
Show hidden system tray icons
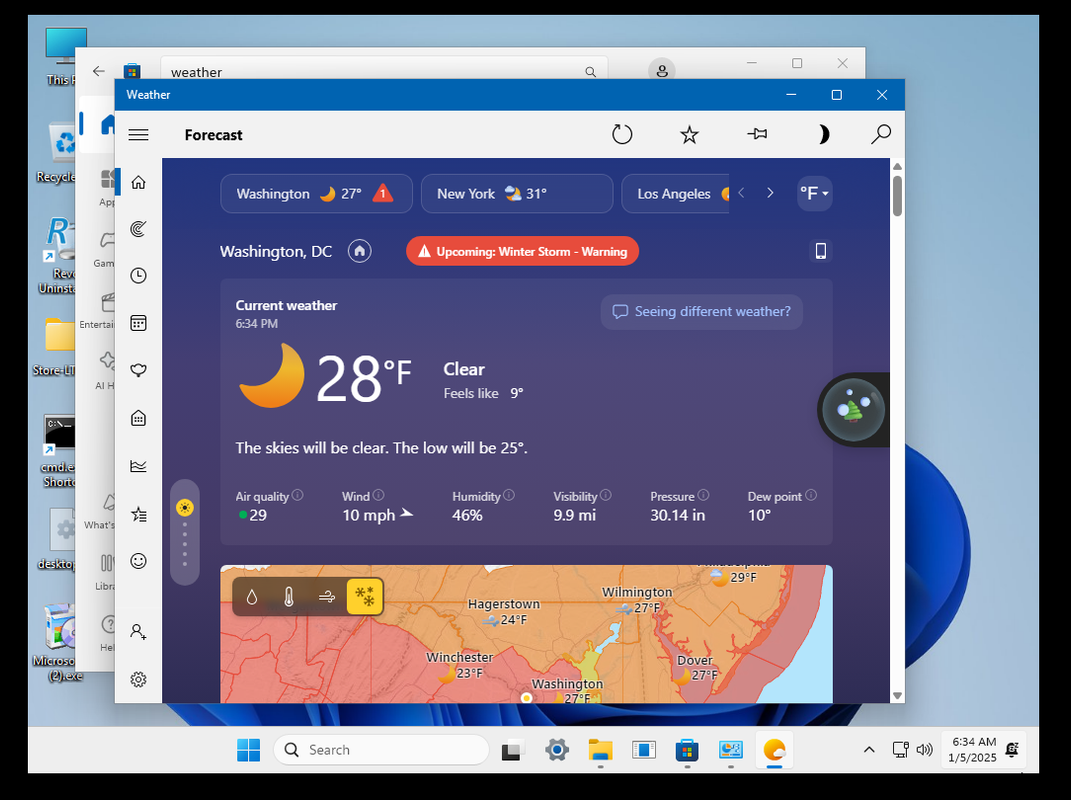869,750
